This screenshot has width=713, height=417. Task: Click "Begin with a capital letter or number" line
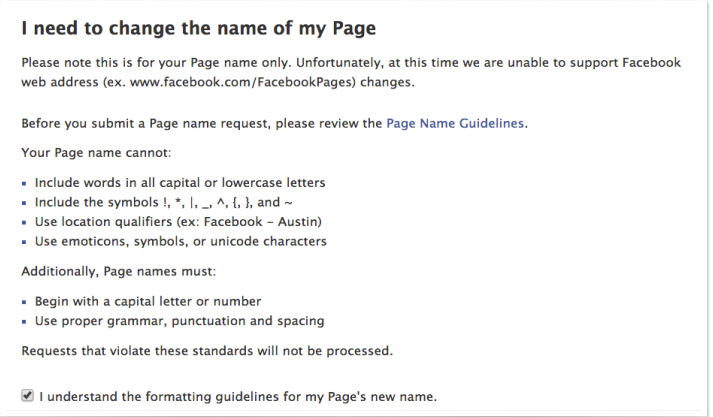tap(148, 301)
